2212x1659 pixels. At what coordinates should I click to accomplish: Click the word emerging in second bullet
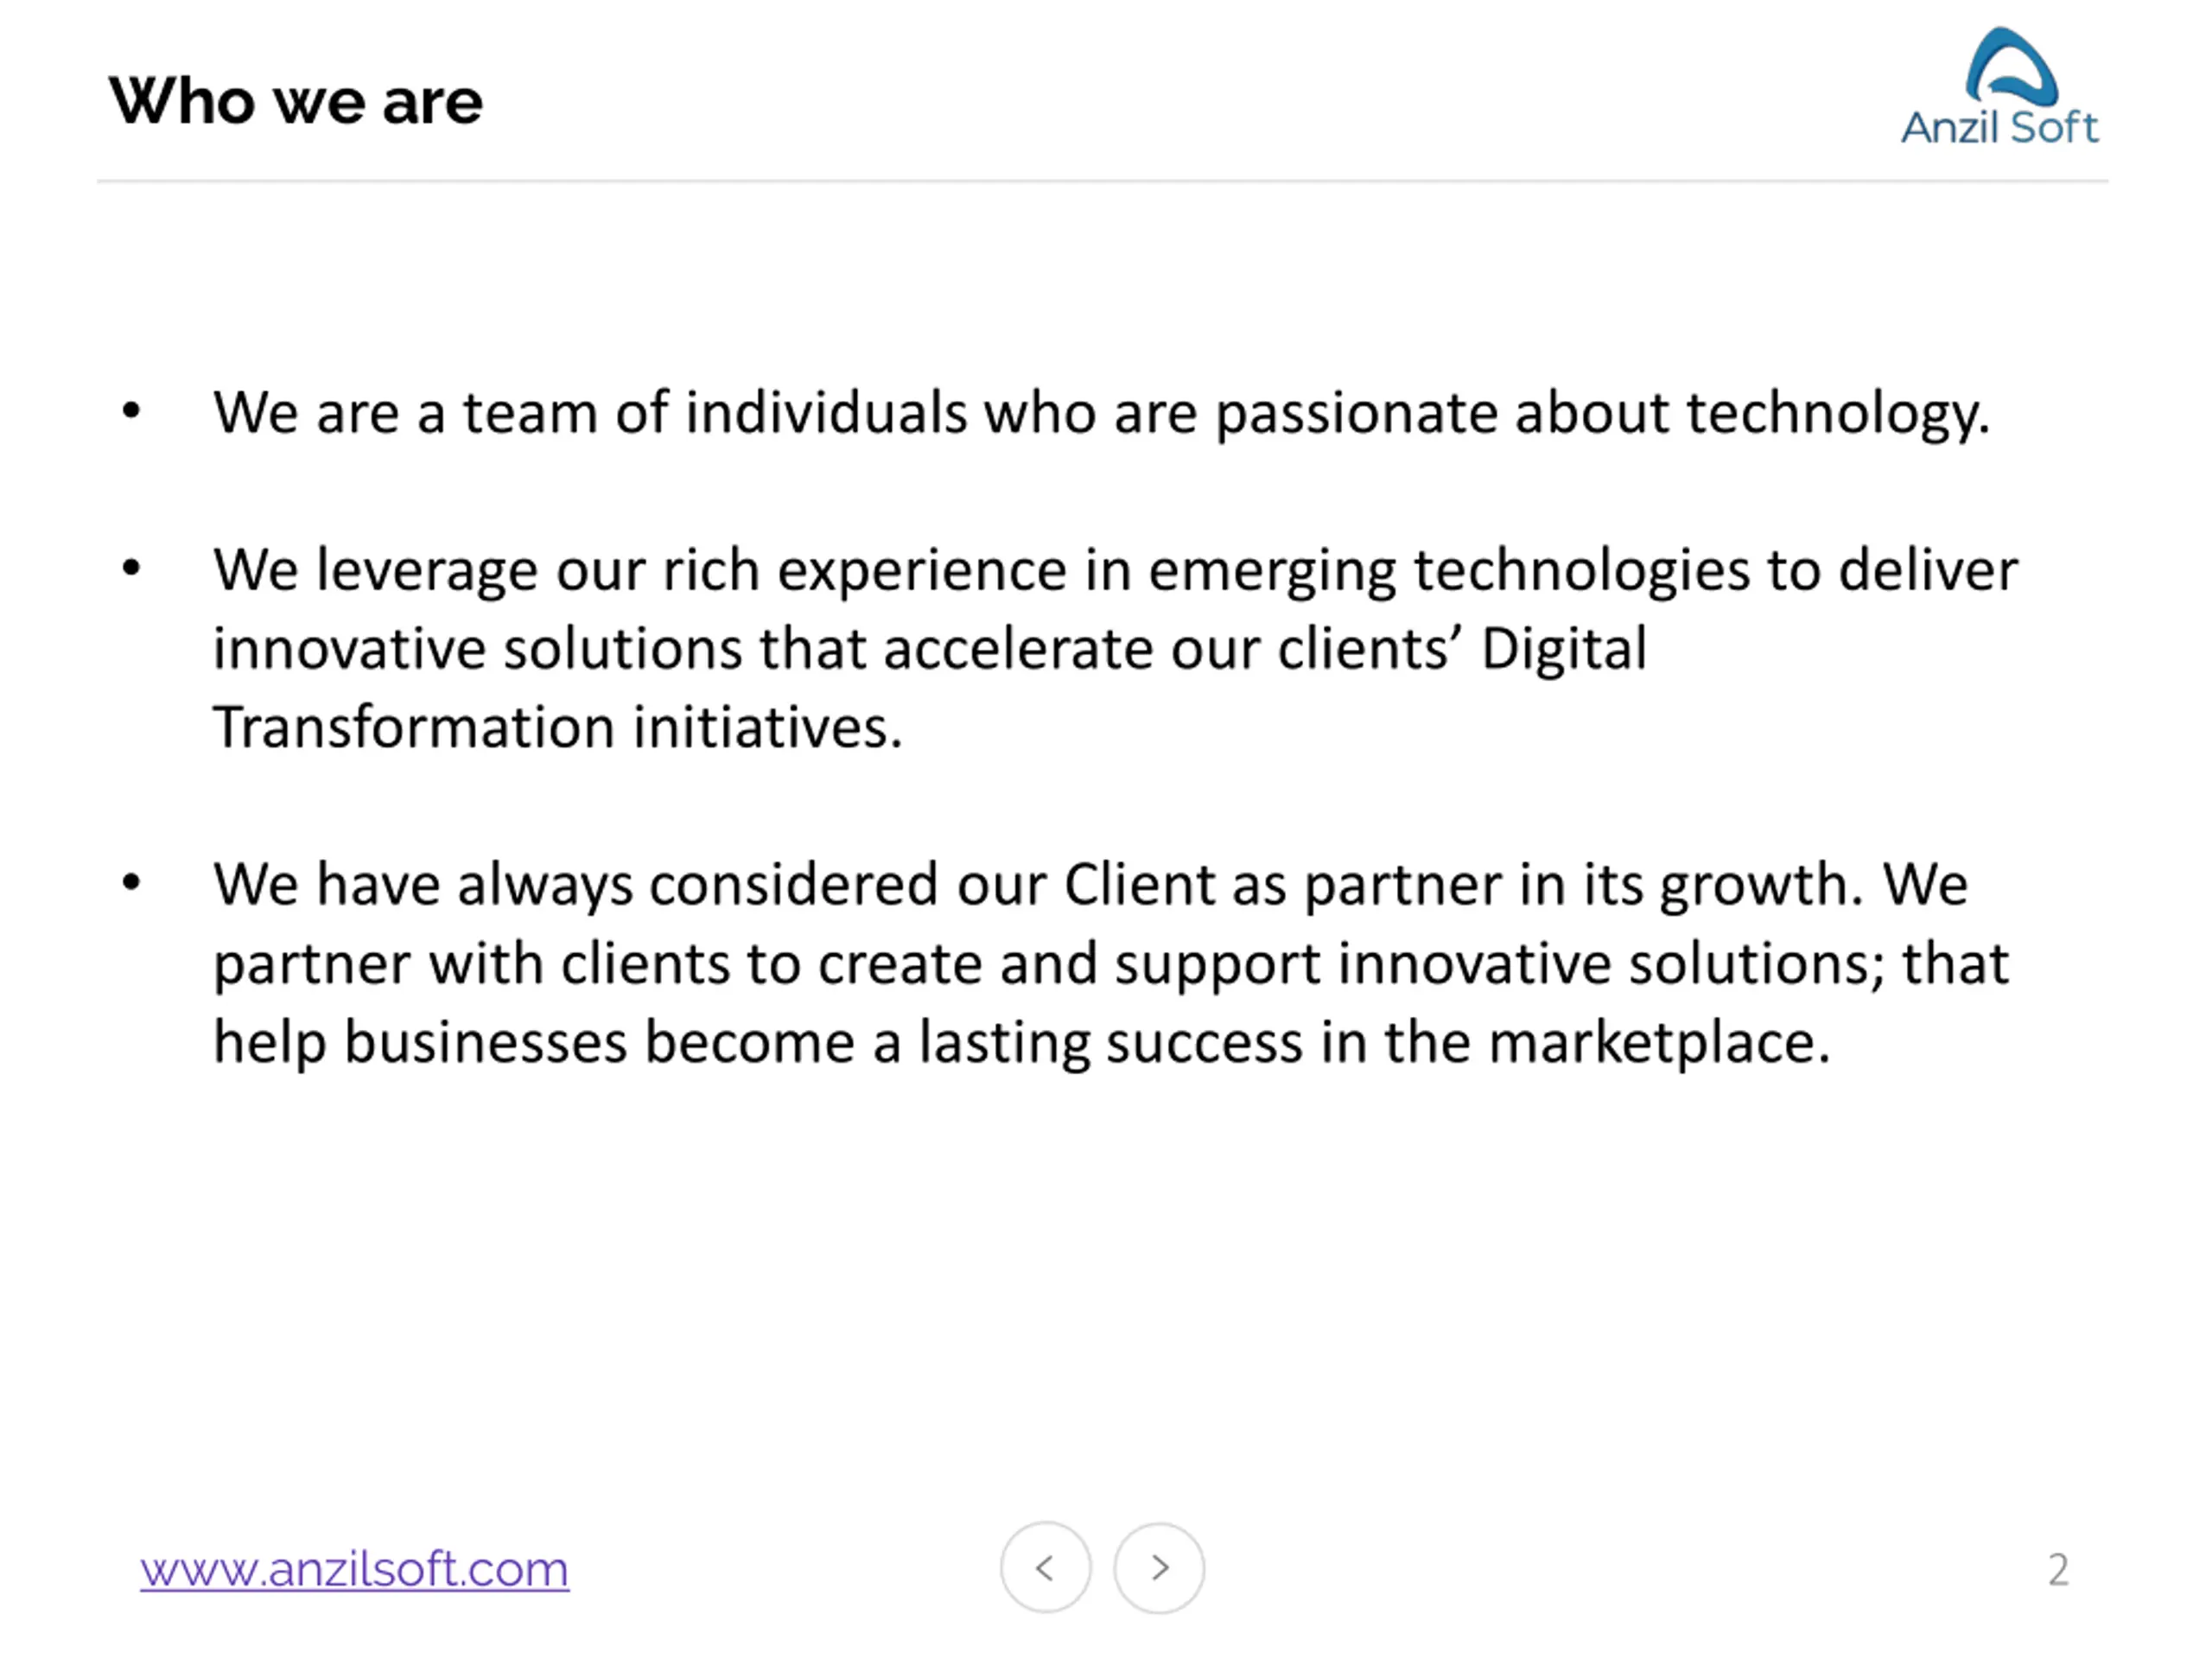click(x=1272, y=572)
